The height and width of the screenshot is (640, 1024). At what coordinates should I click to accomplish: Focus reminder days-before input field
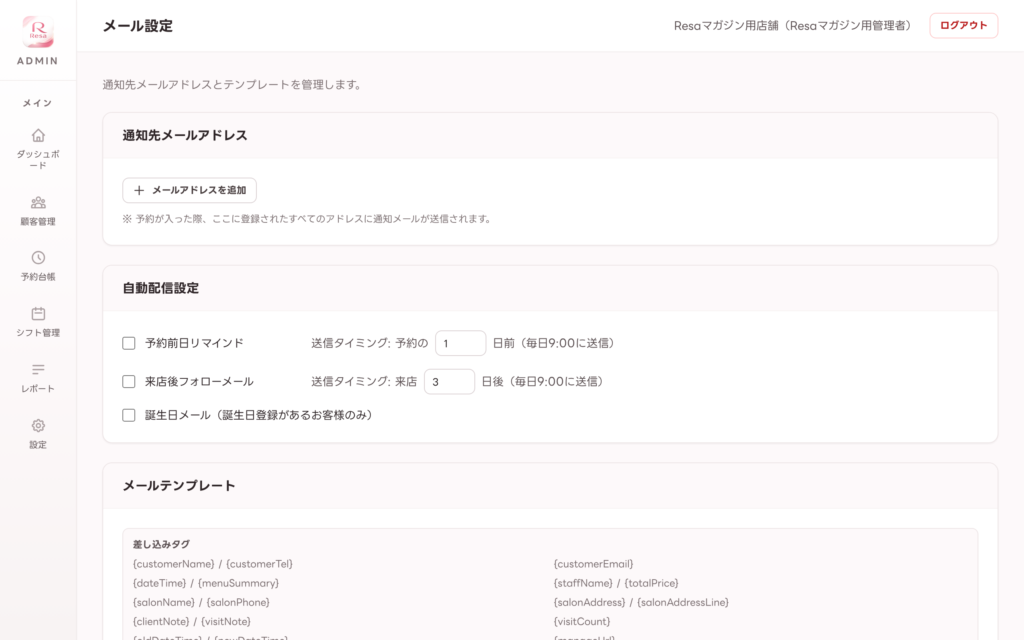(460, 344)
